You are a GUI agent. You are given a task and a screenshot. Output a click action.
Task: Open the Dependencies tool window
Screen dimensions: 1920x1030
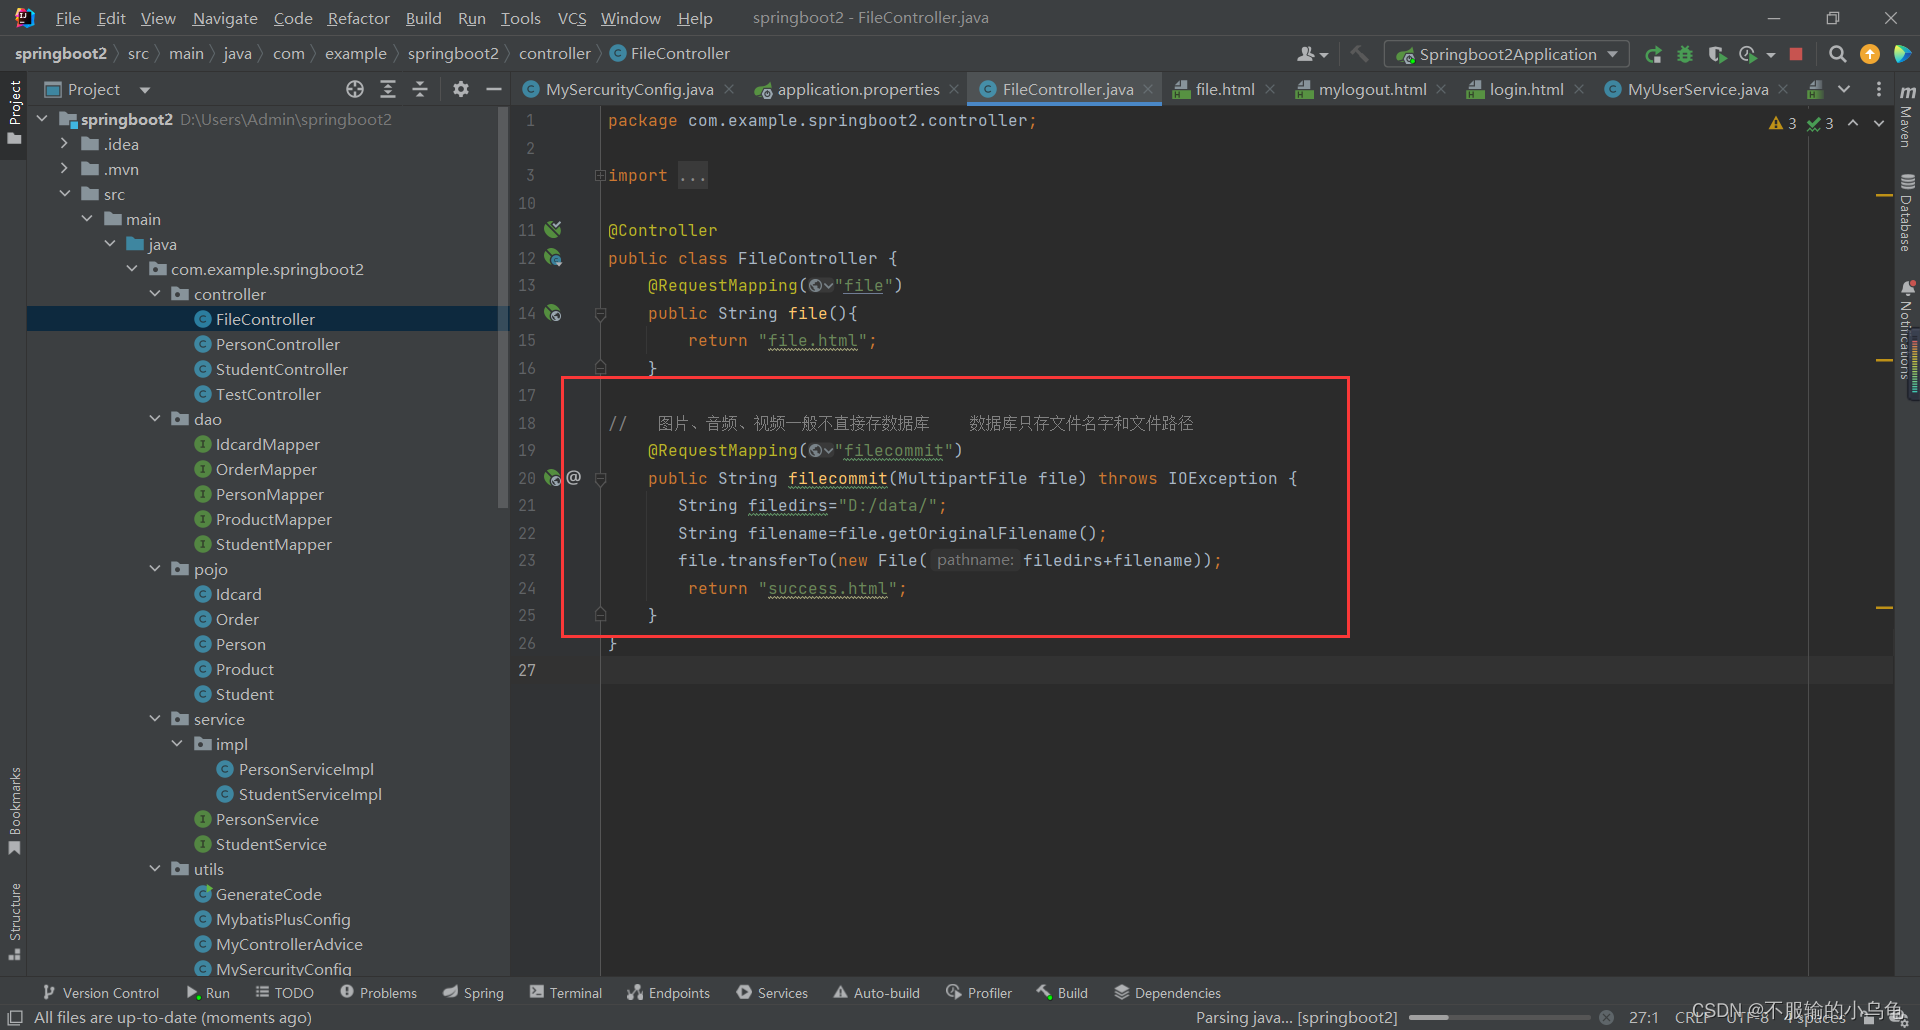(1168, 993)
